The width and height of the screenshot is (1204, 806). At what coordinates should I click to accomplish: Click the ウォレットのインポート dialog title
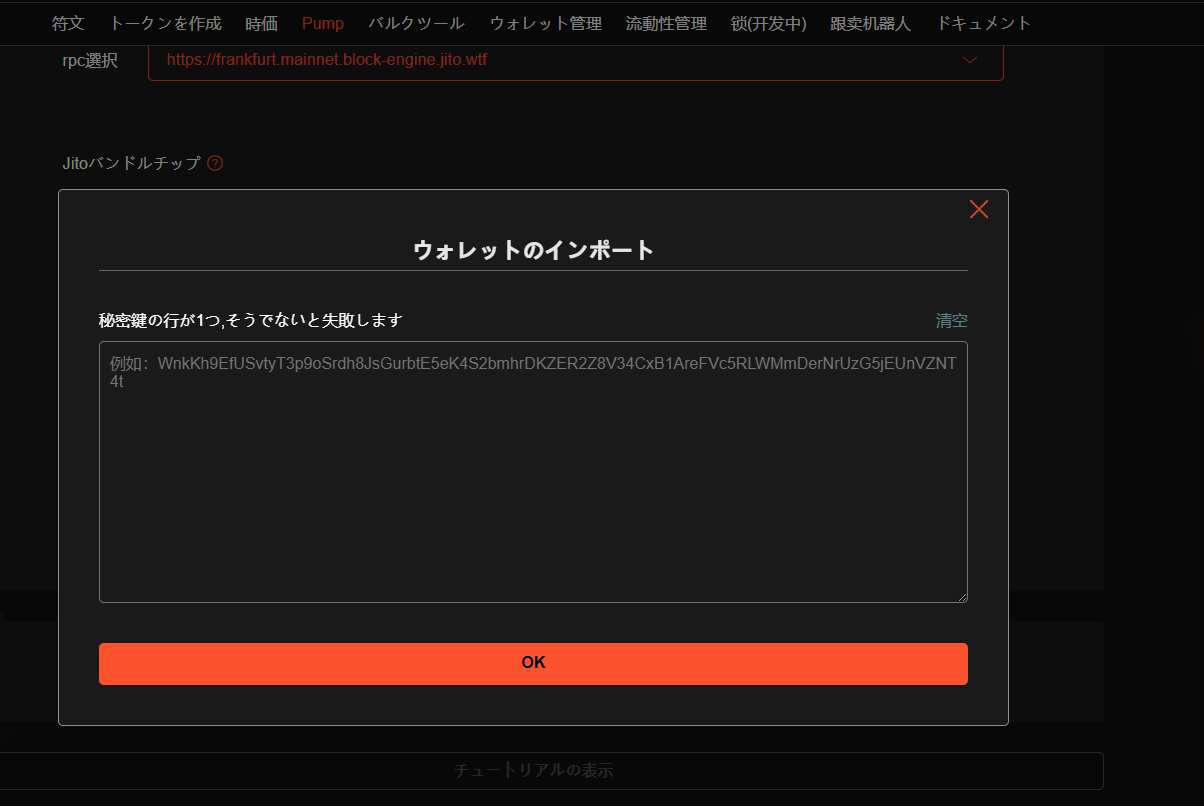533,250
